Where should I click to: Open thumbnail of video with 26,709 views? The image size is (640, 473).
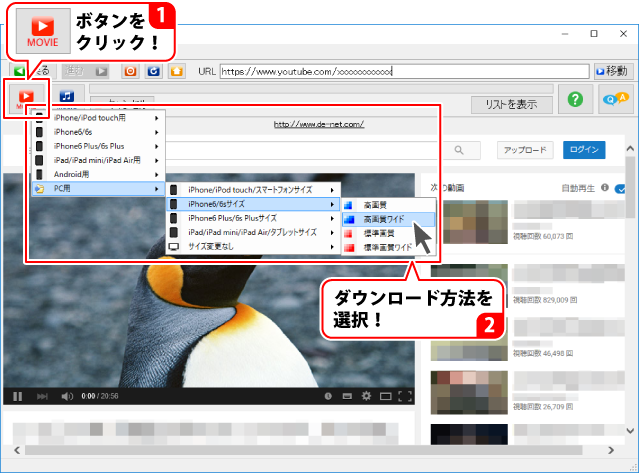pyautogui.click(x=469, y=392)
